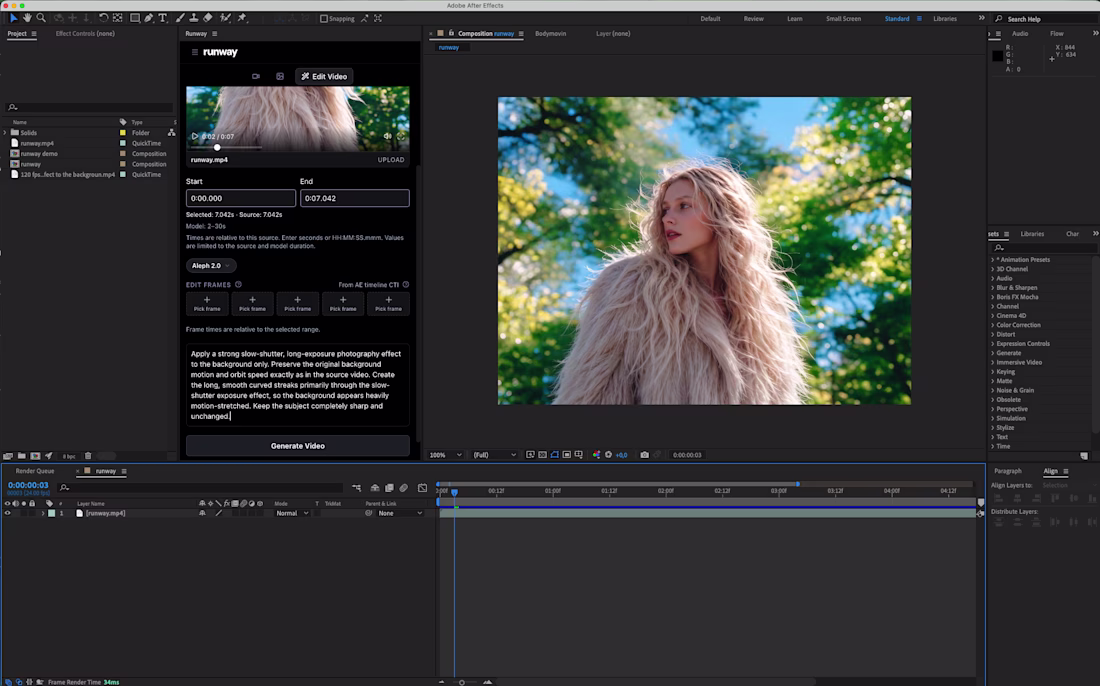The image size is (1100, 686).
Task: Enable the Snapping checkbox
Action: tap(323, 19)
